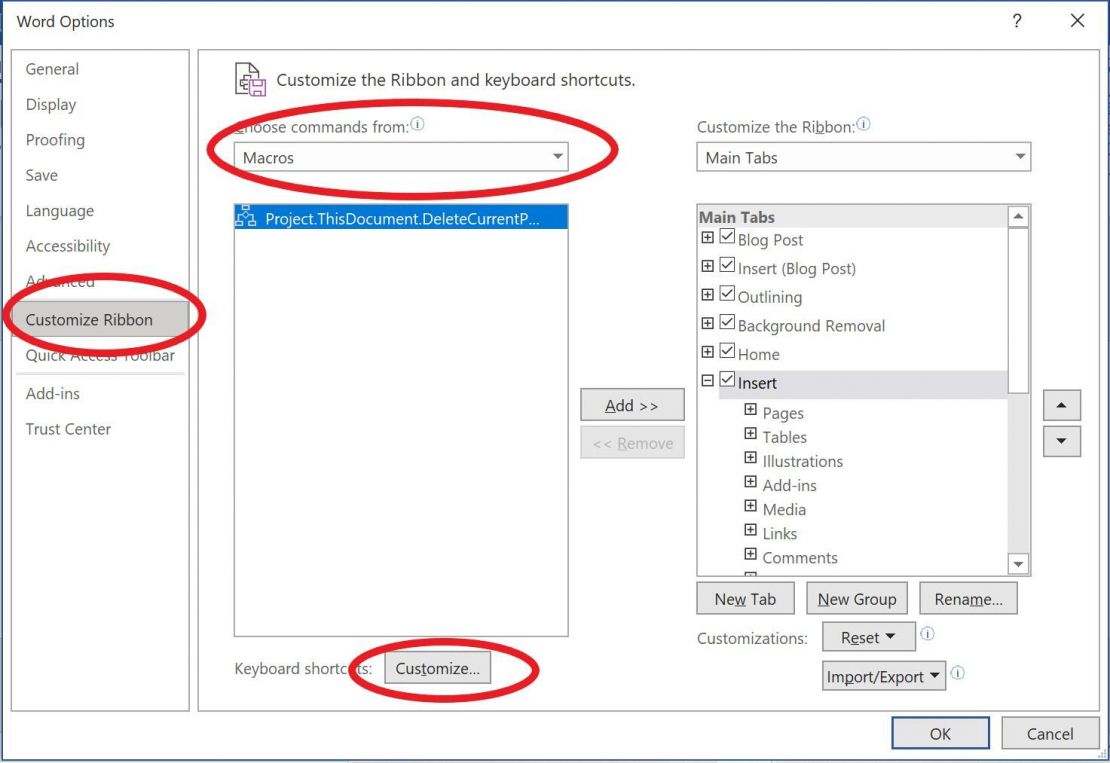Click the move up arrow button
This screenshot has height=763, width=1110.
pyautogui.click(x=1061, y=404)
